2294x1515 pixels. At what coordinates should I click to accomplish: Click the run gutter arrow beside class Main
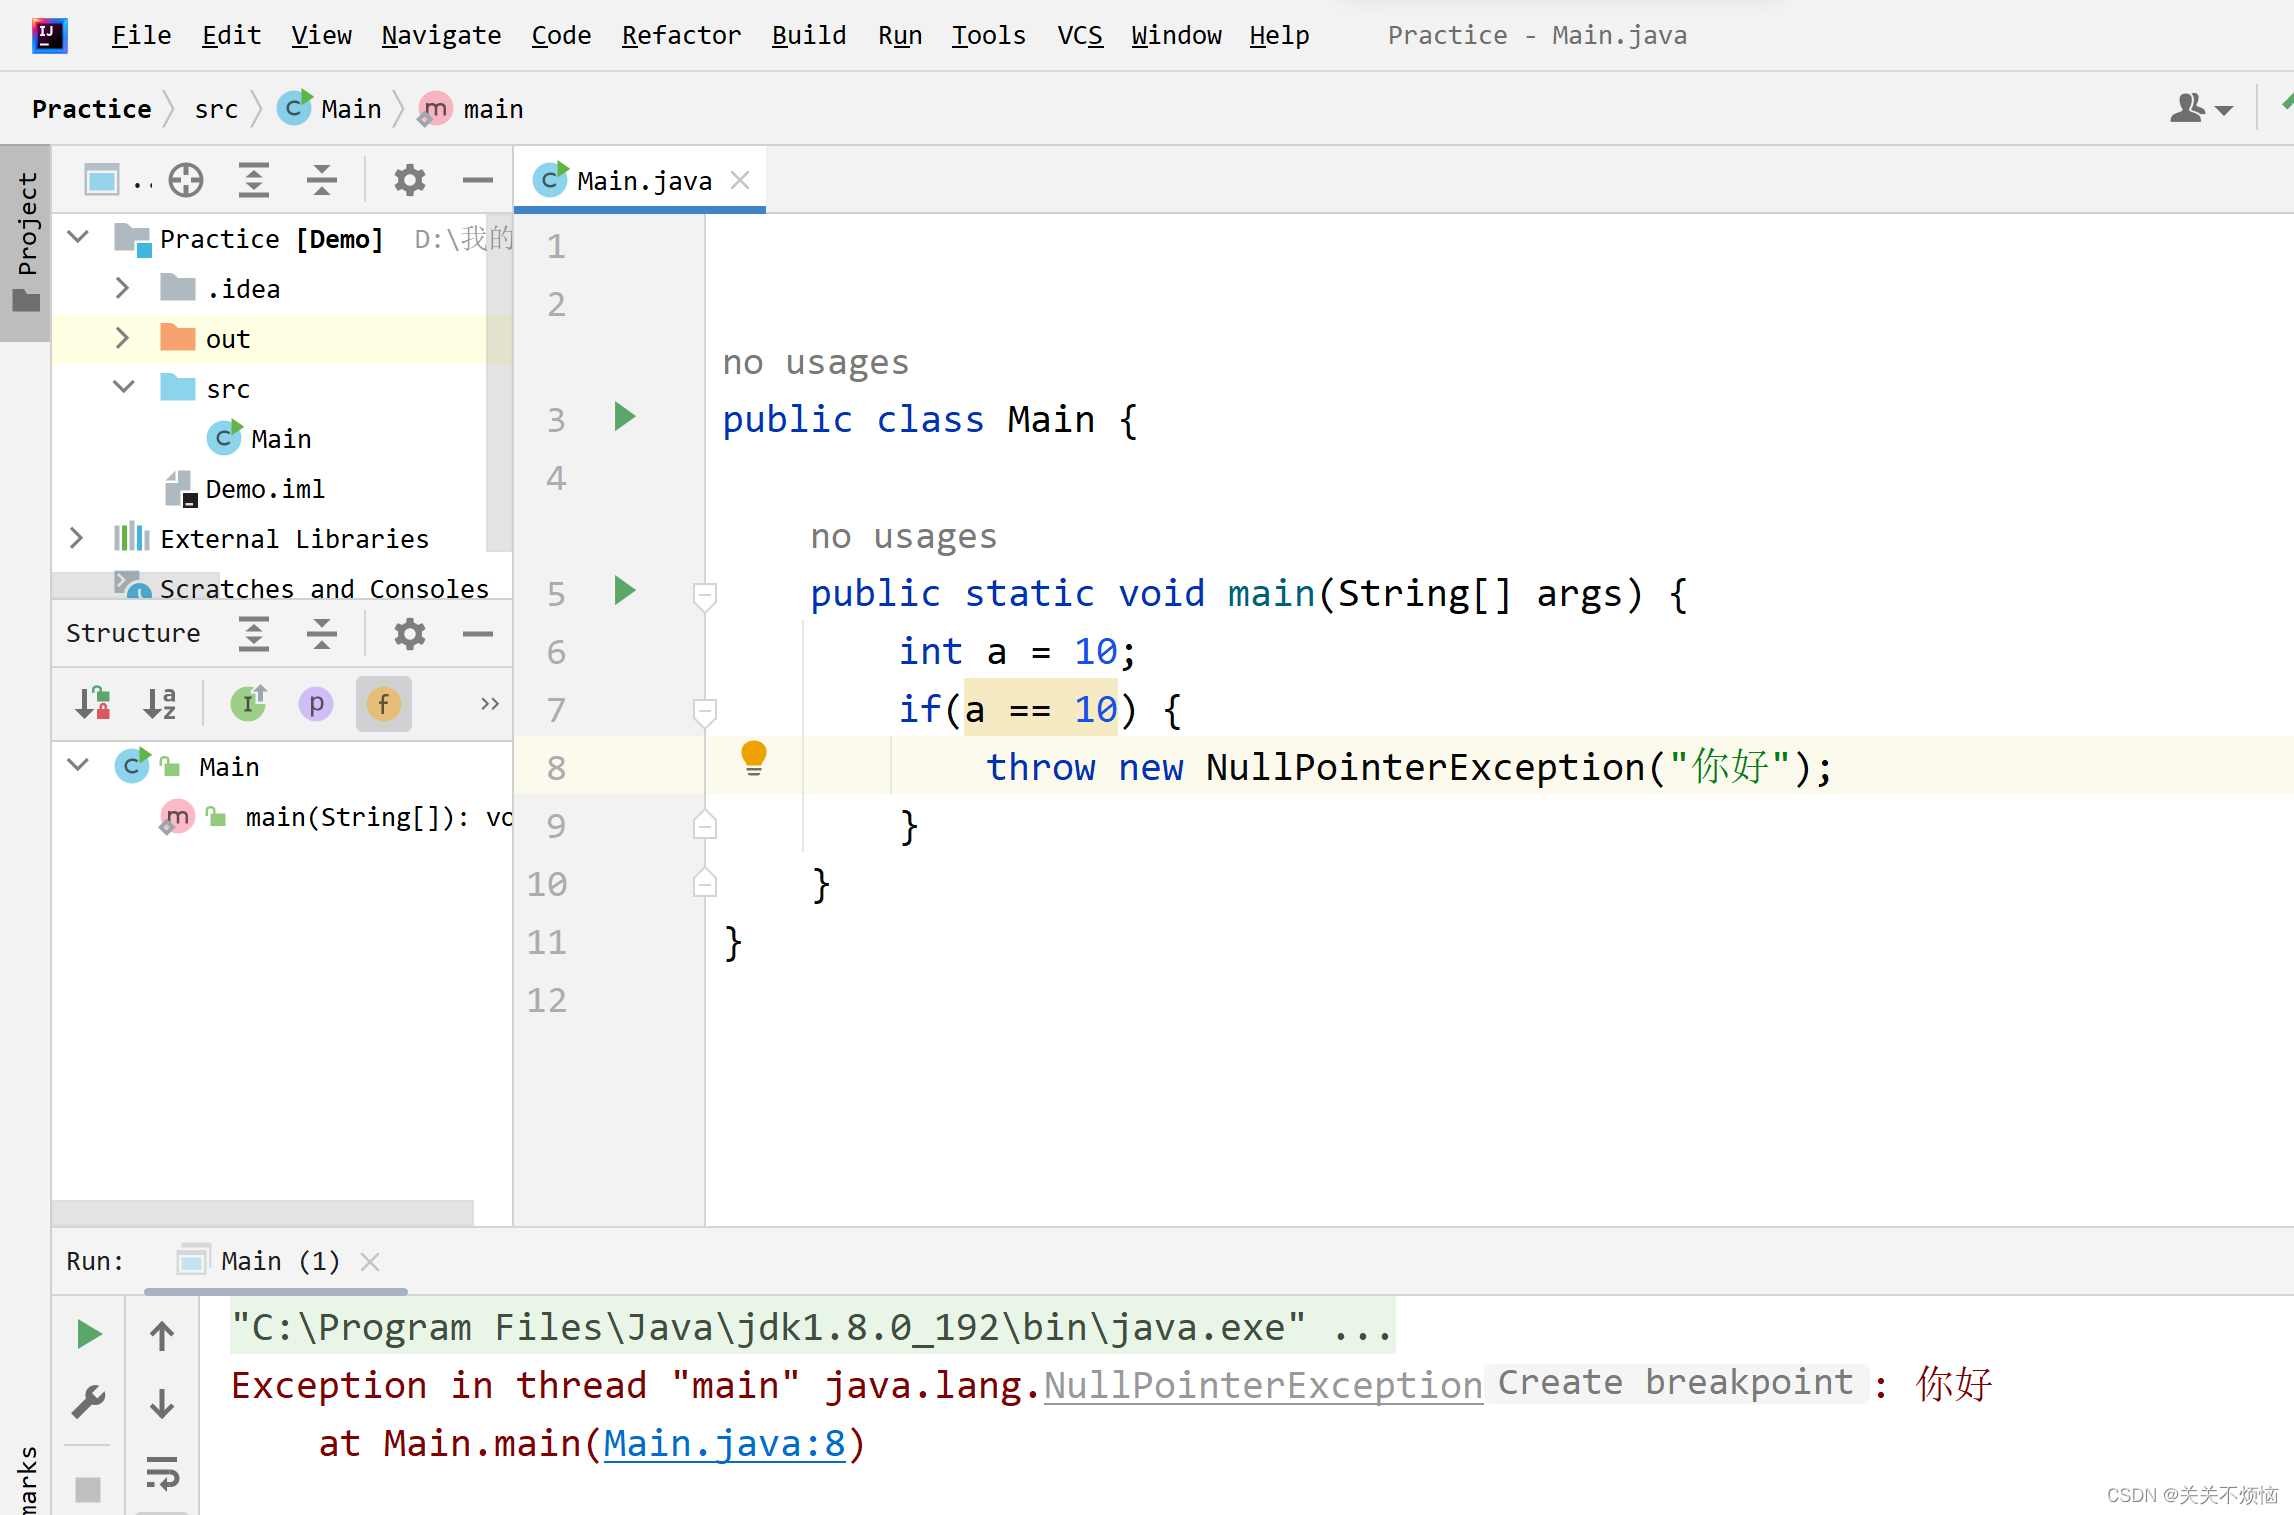pyautogui.click(x=625, y=417)
